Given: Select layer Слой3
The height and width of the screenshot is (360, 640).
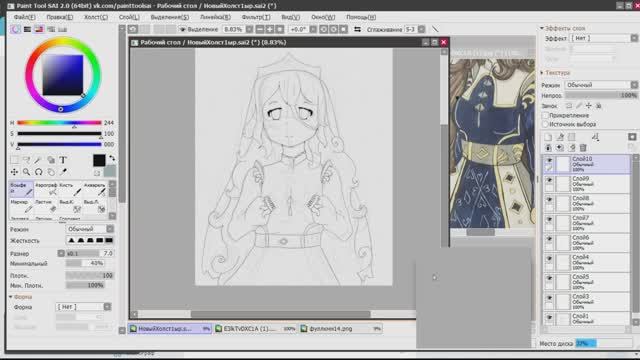Looking at the screenshot, I should pyautogui.click(x=587, y=301).
